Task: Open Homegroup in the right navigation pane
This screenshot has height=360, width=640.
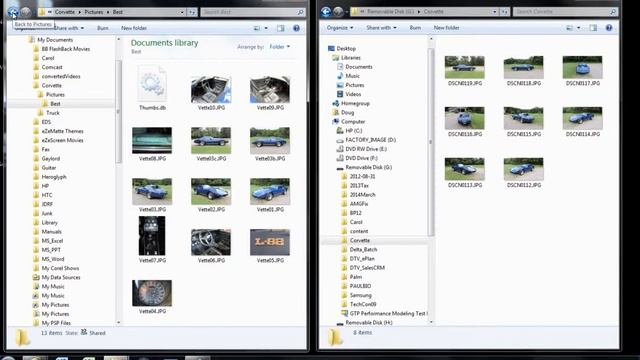Action: point(355,104)
